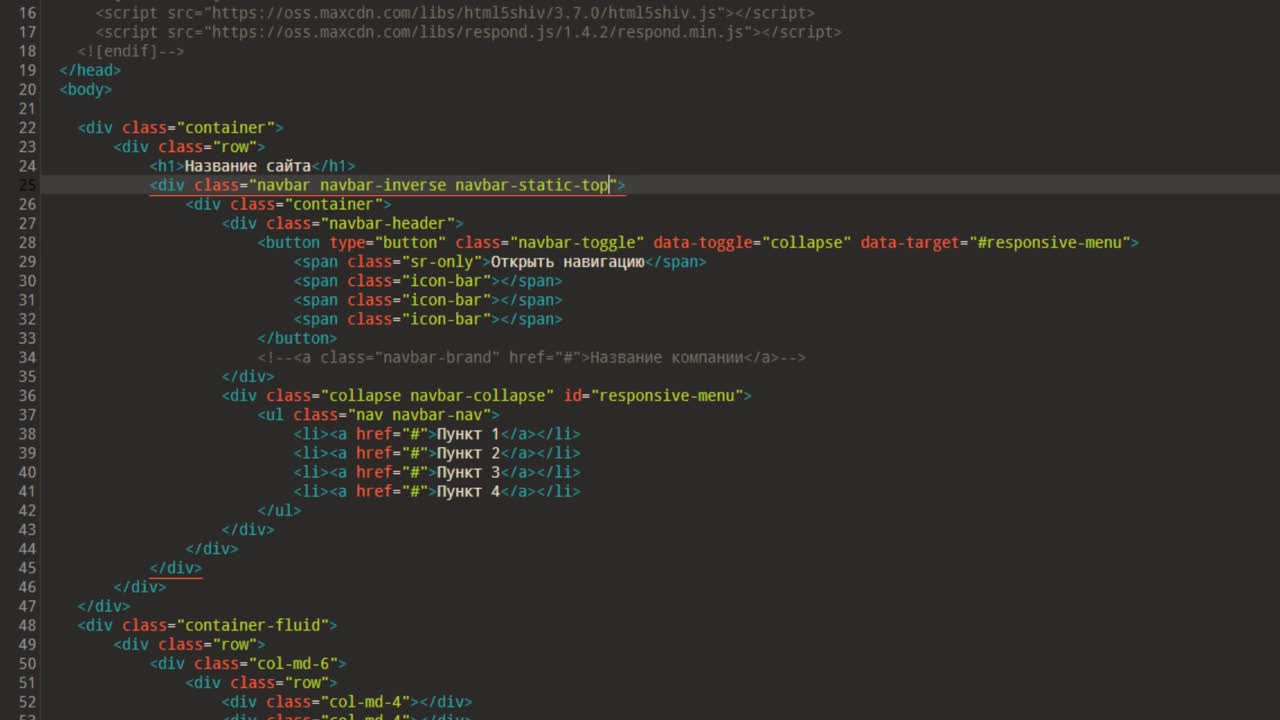The image size is (1280, 720).
Task: Click the "navbar-toggle" class value
Action: [x=577, y=242]
